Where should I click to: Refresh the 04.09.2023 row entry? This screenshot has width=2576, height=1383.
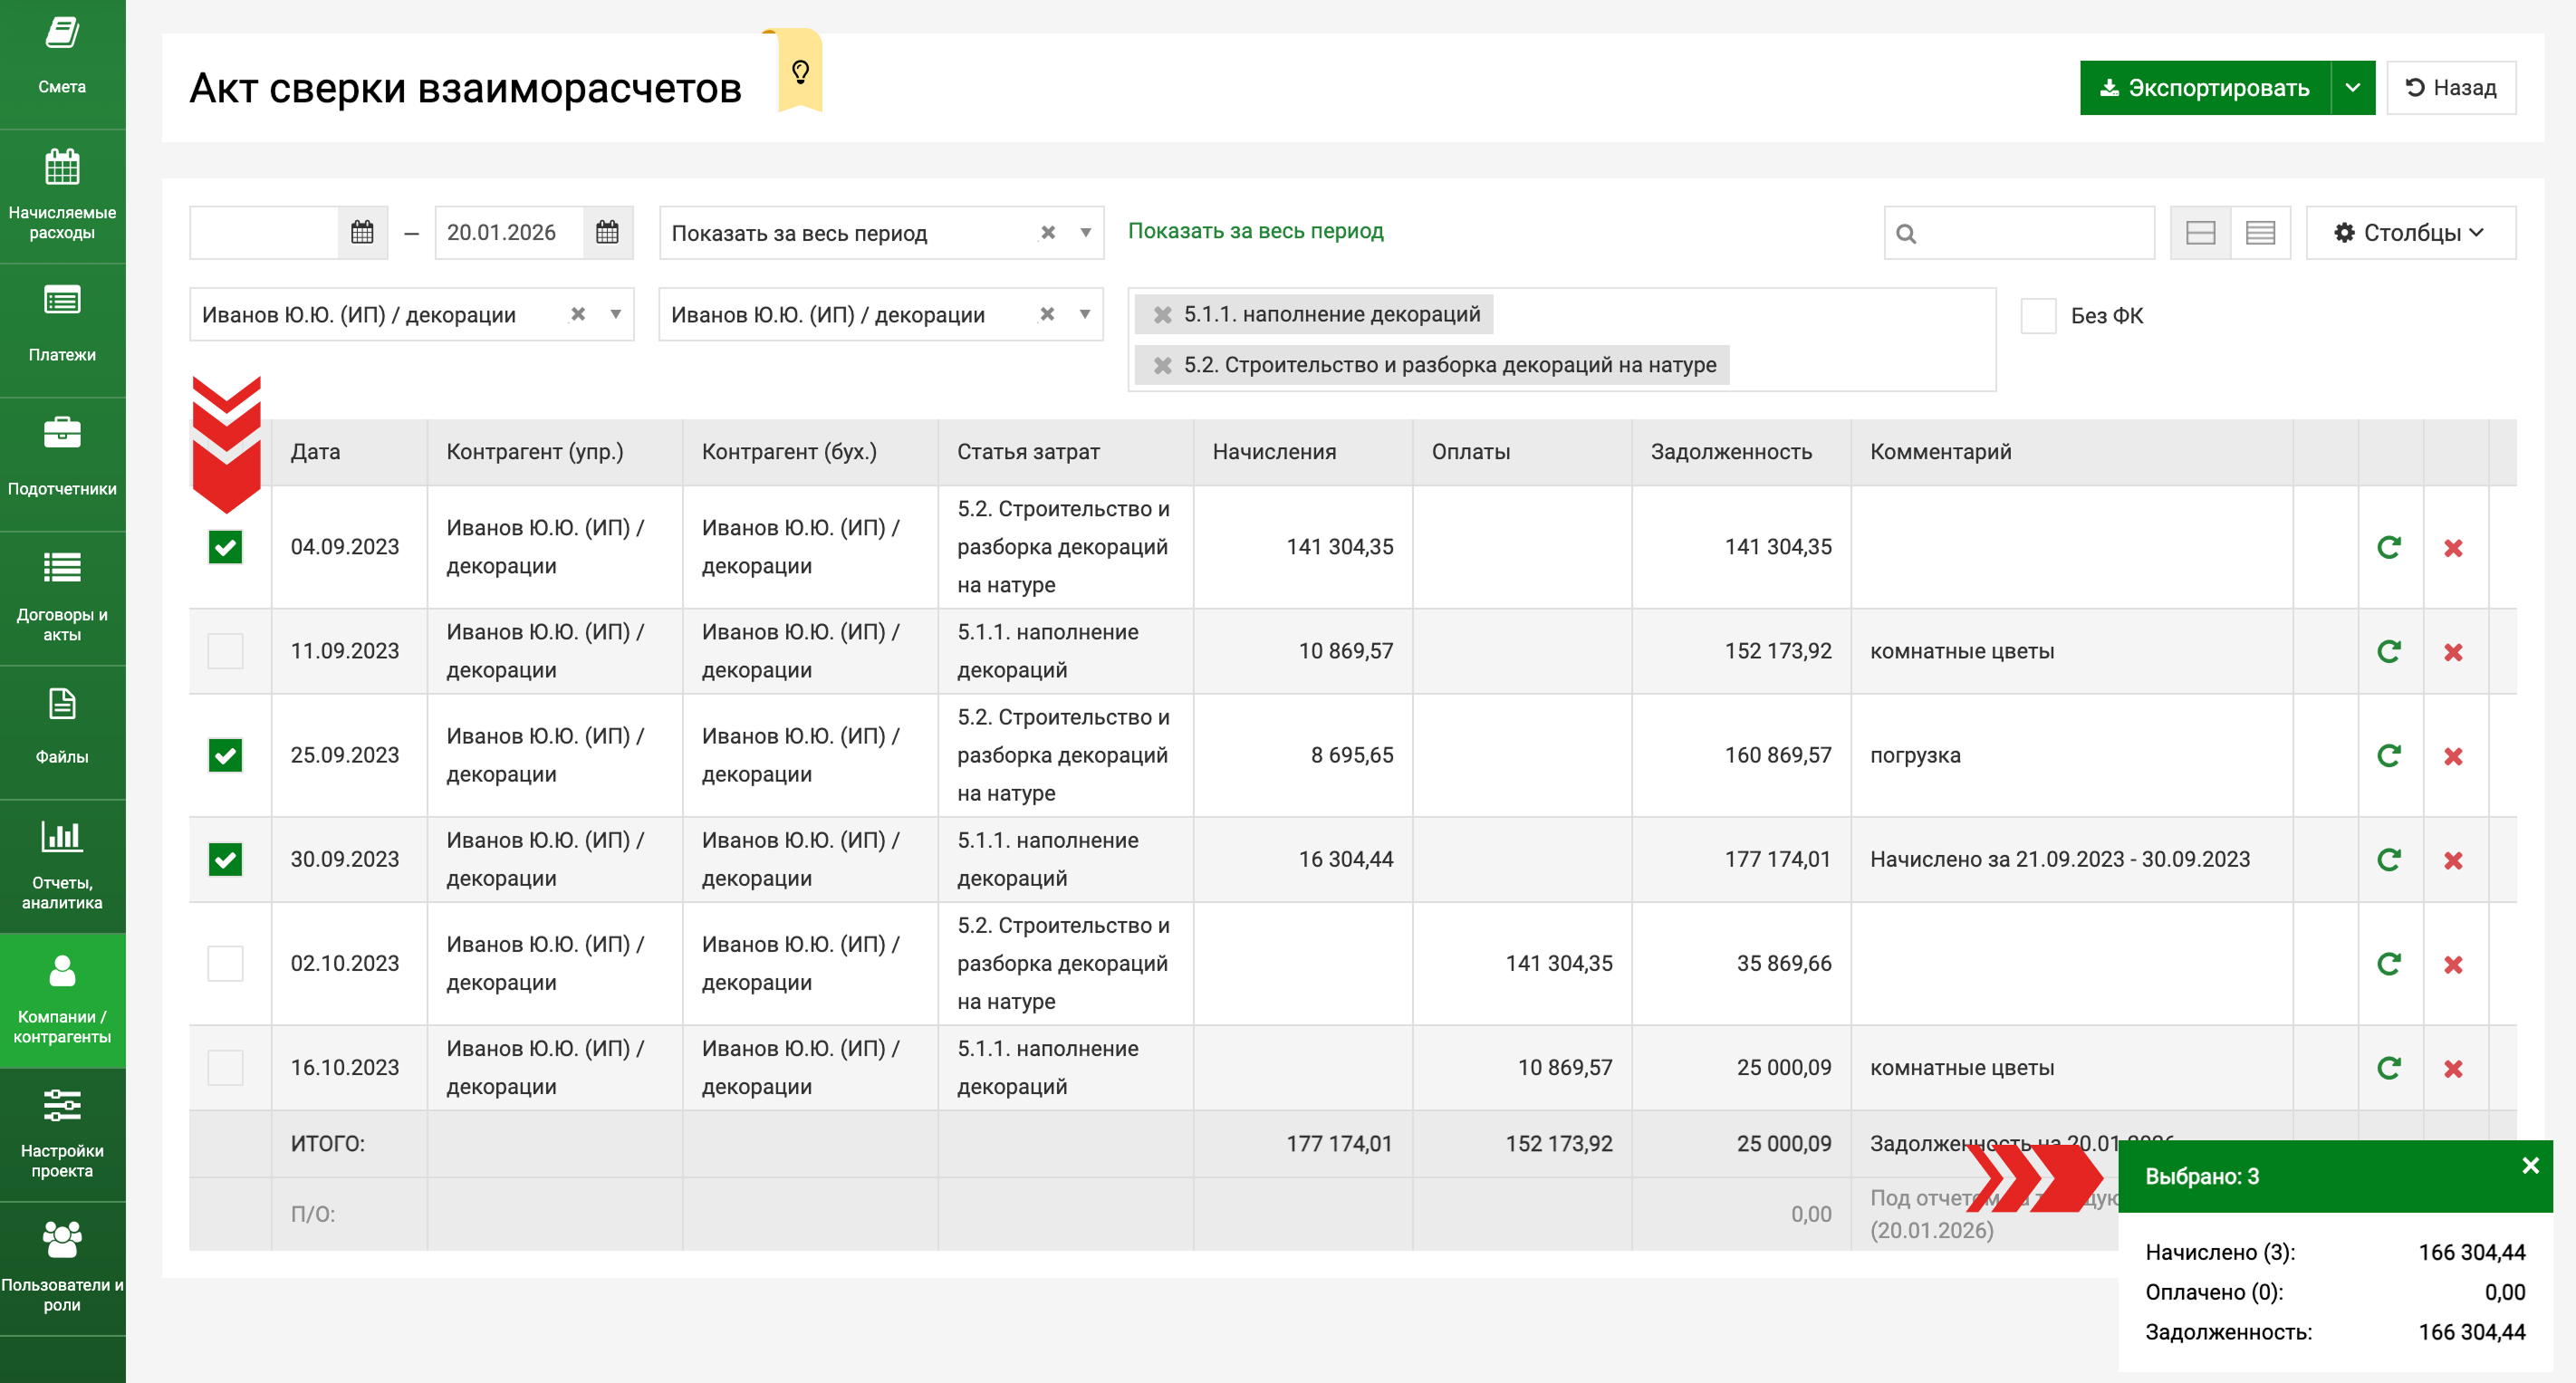[2389, 547]
